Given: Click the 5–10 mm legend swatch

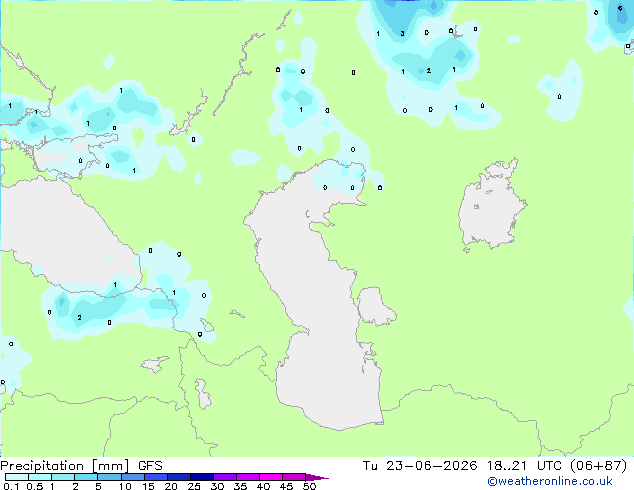Looking at the screenshot, I should (109, 477).
